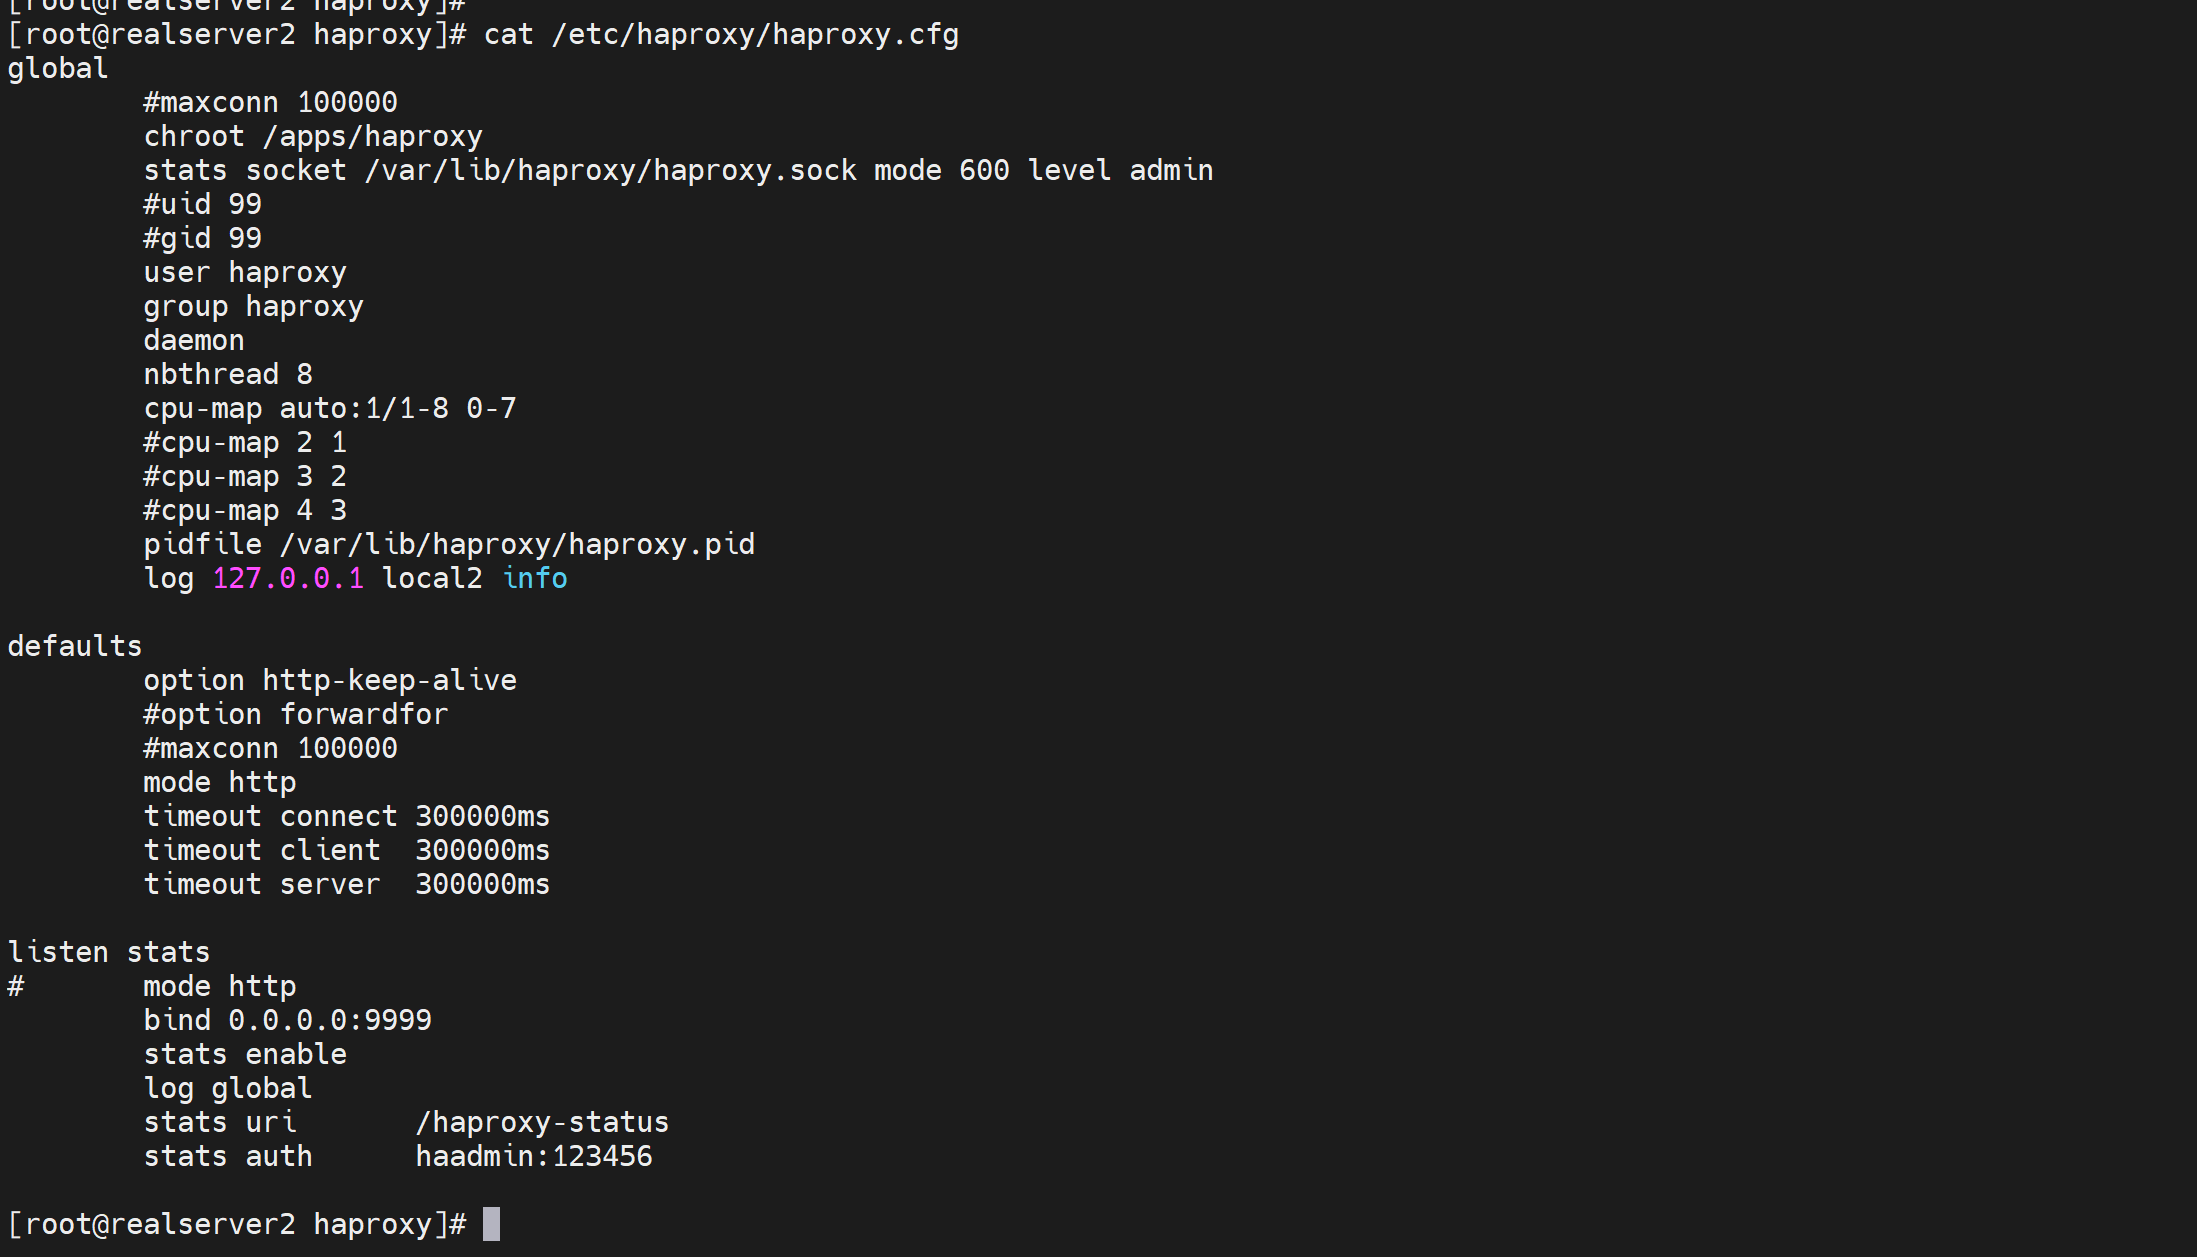Image resolution: width=2197 pixels, height=1257 pixels.
Task: Click the /etc/haproxy/haproxy.cfg file path
Action: pos(755,34)
